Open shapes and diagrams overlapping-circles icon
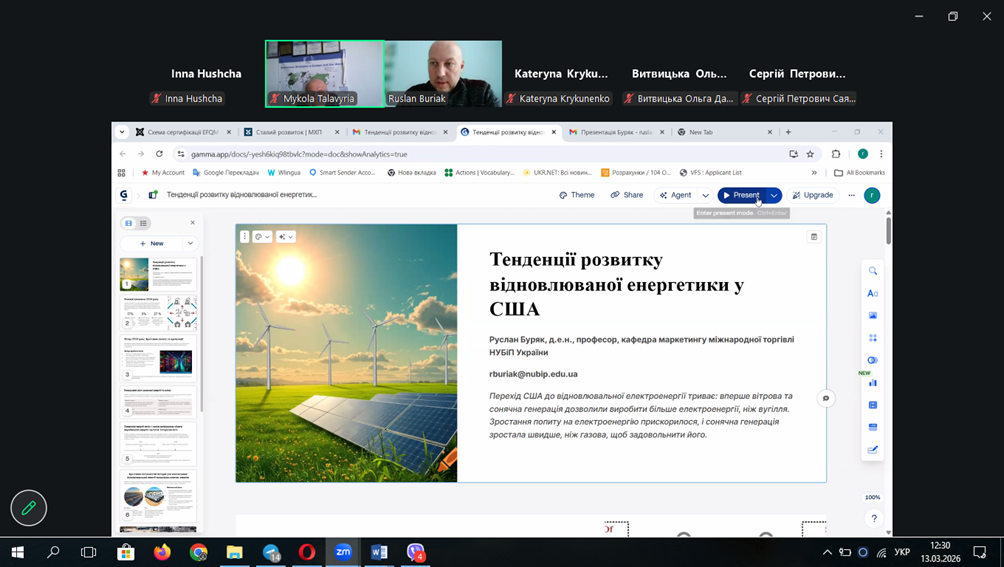Screen dimensions: 1004x567 872,360
